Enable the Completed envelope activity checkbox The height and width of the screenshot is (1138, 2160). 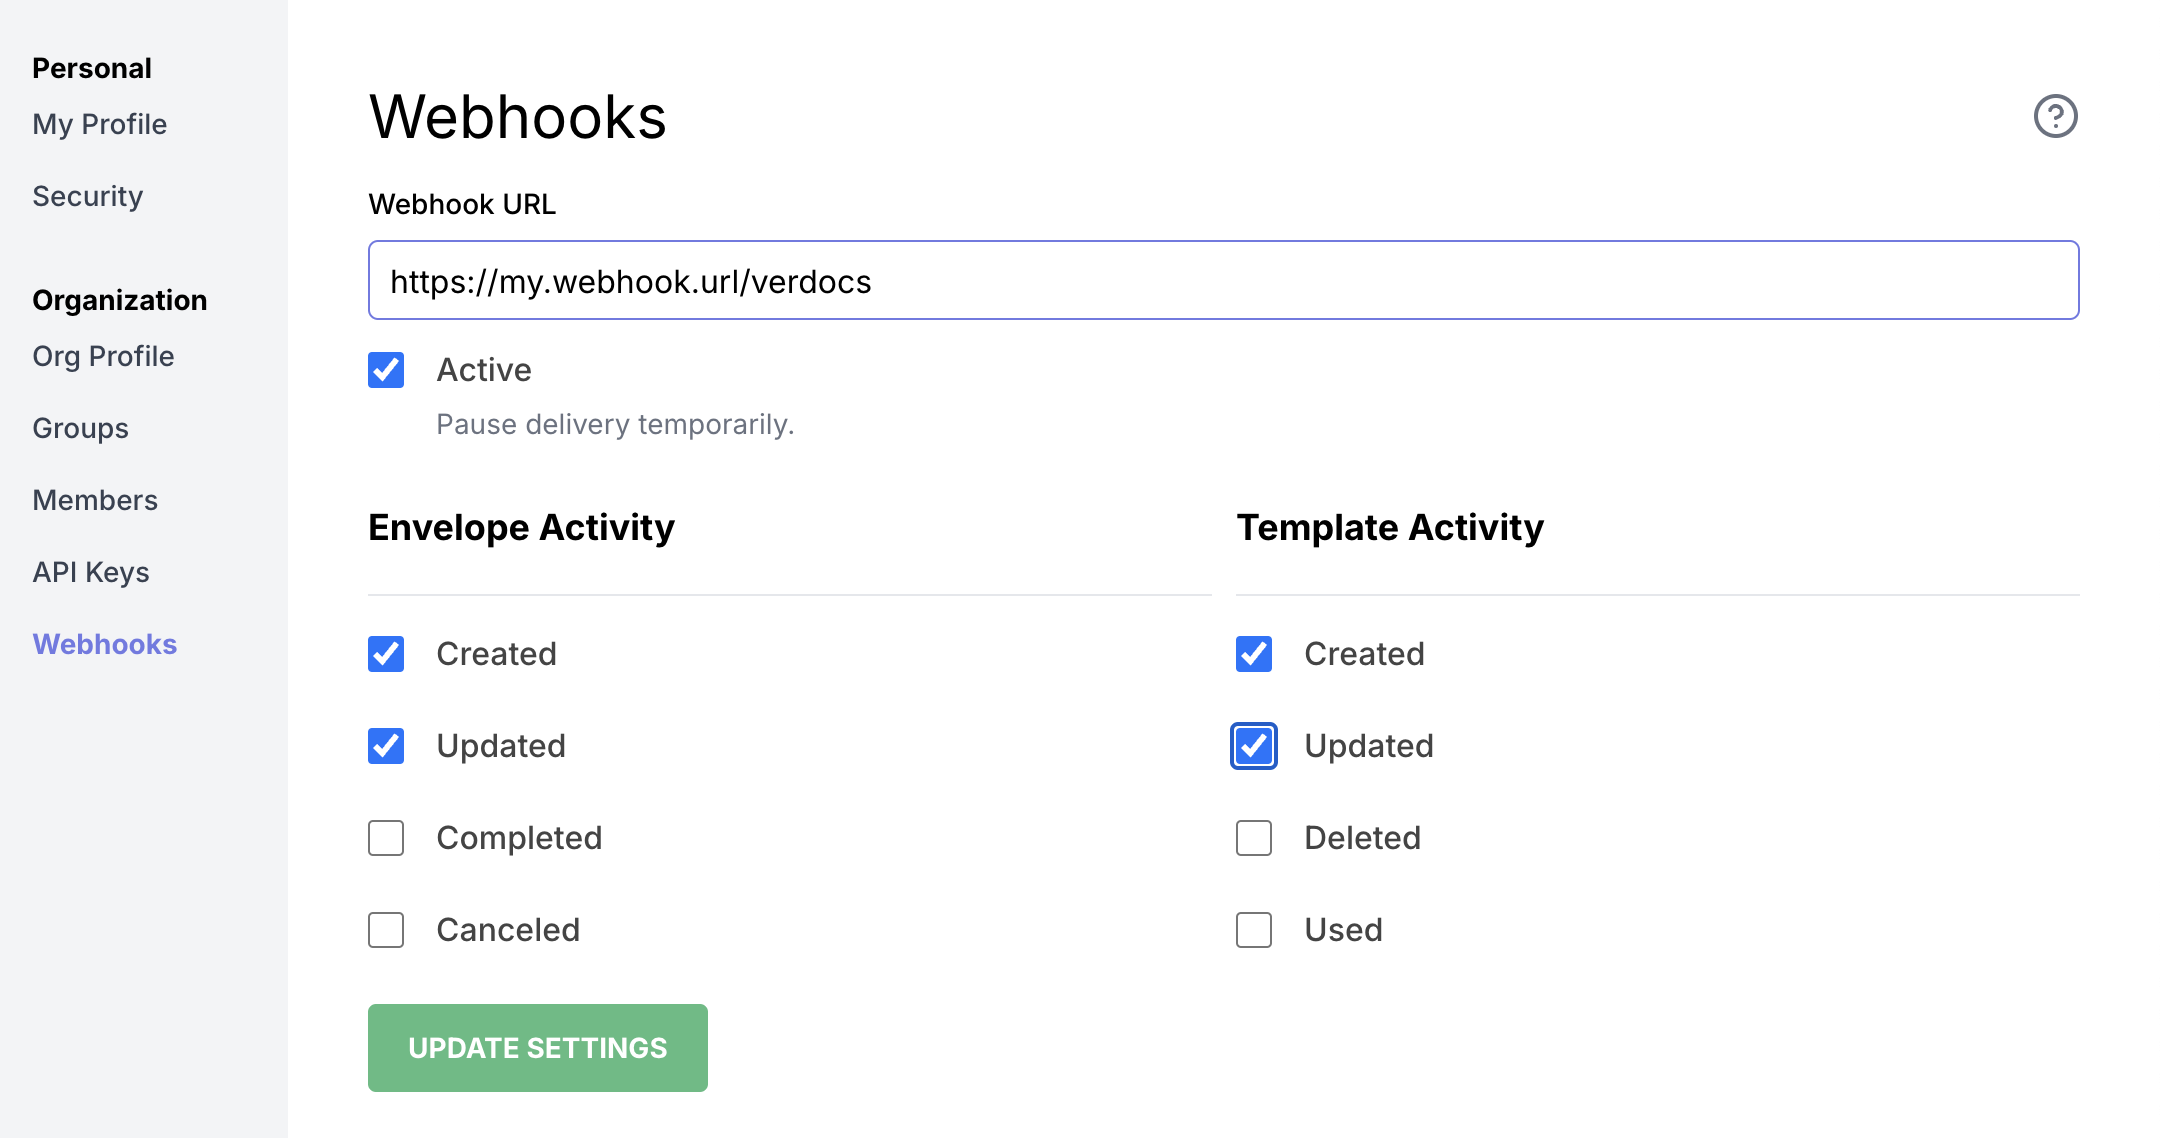pyautogui.click(x=387, y=837)
